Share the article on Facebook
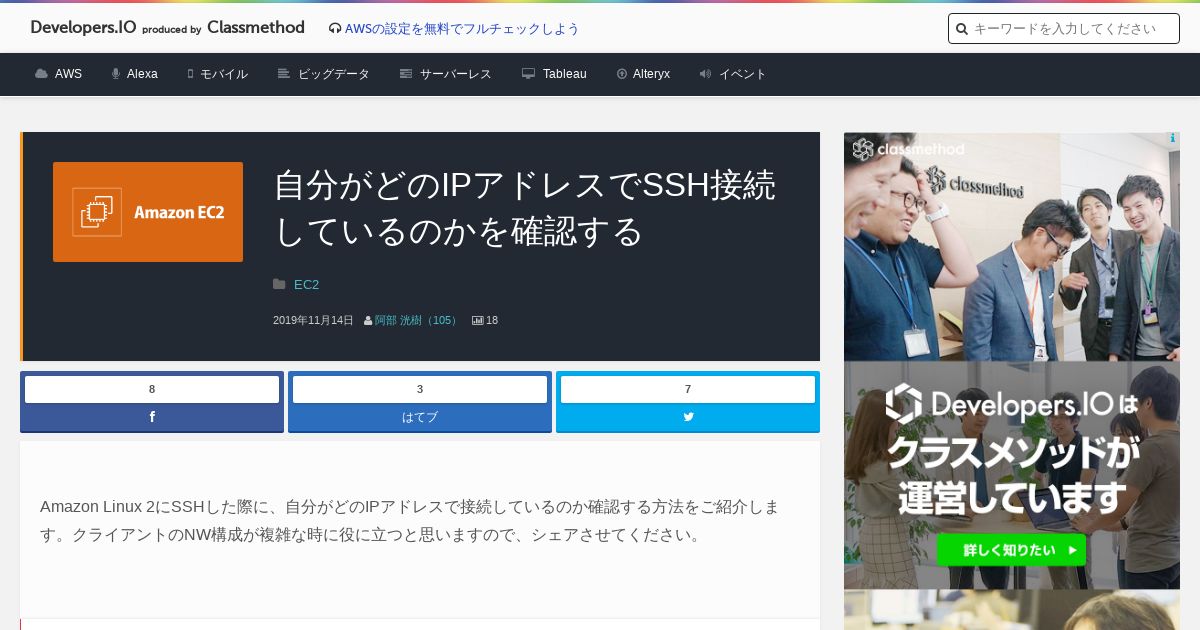This screenshot has width=1200, height=630. (152, 417)
